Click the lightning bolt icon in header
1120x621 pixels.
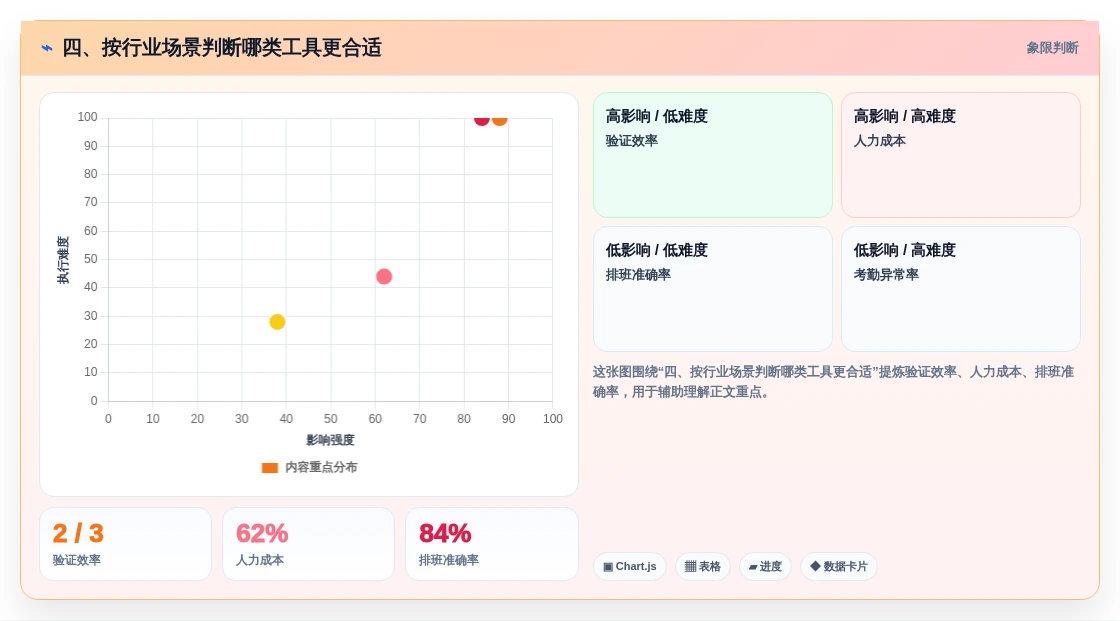coord(46,48)
